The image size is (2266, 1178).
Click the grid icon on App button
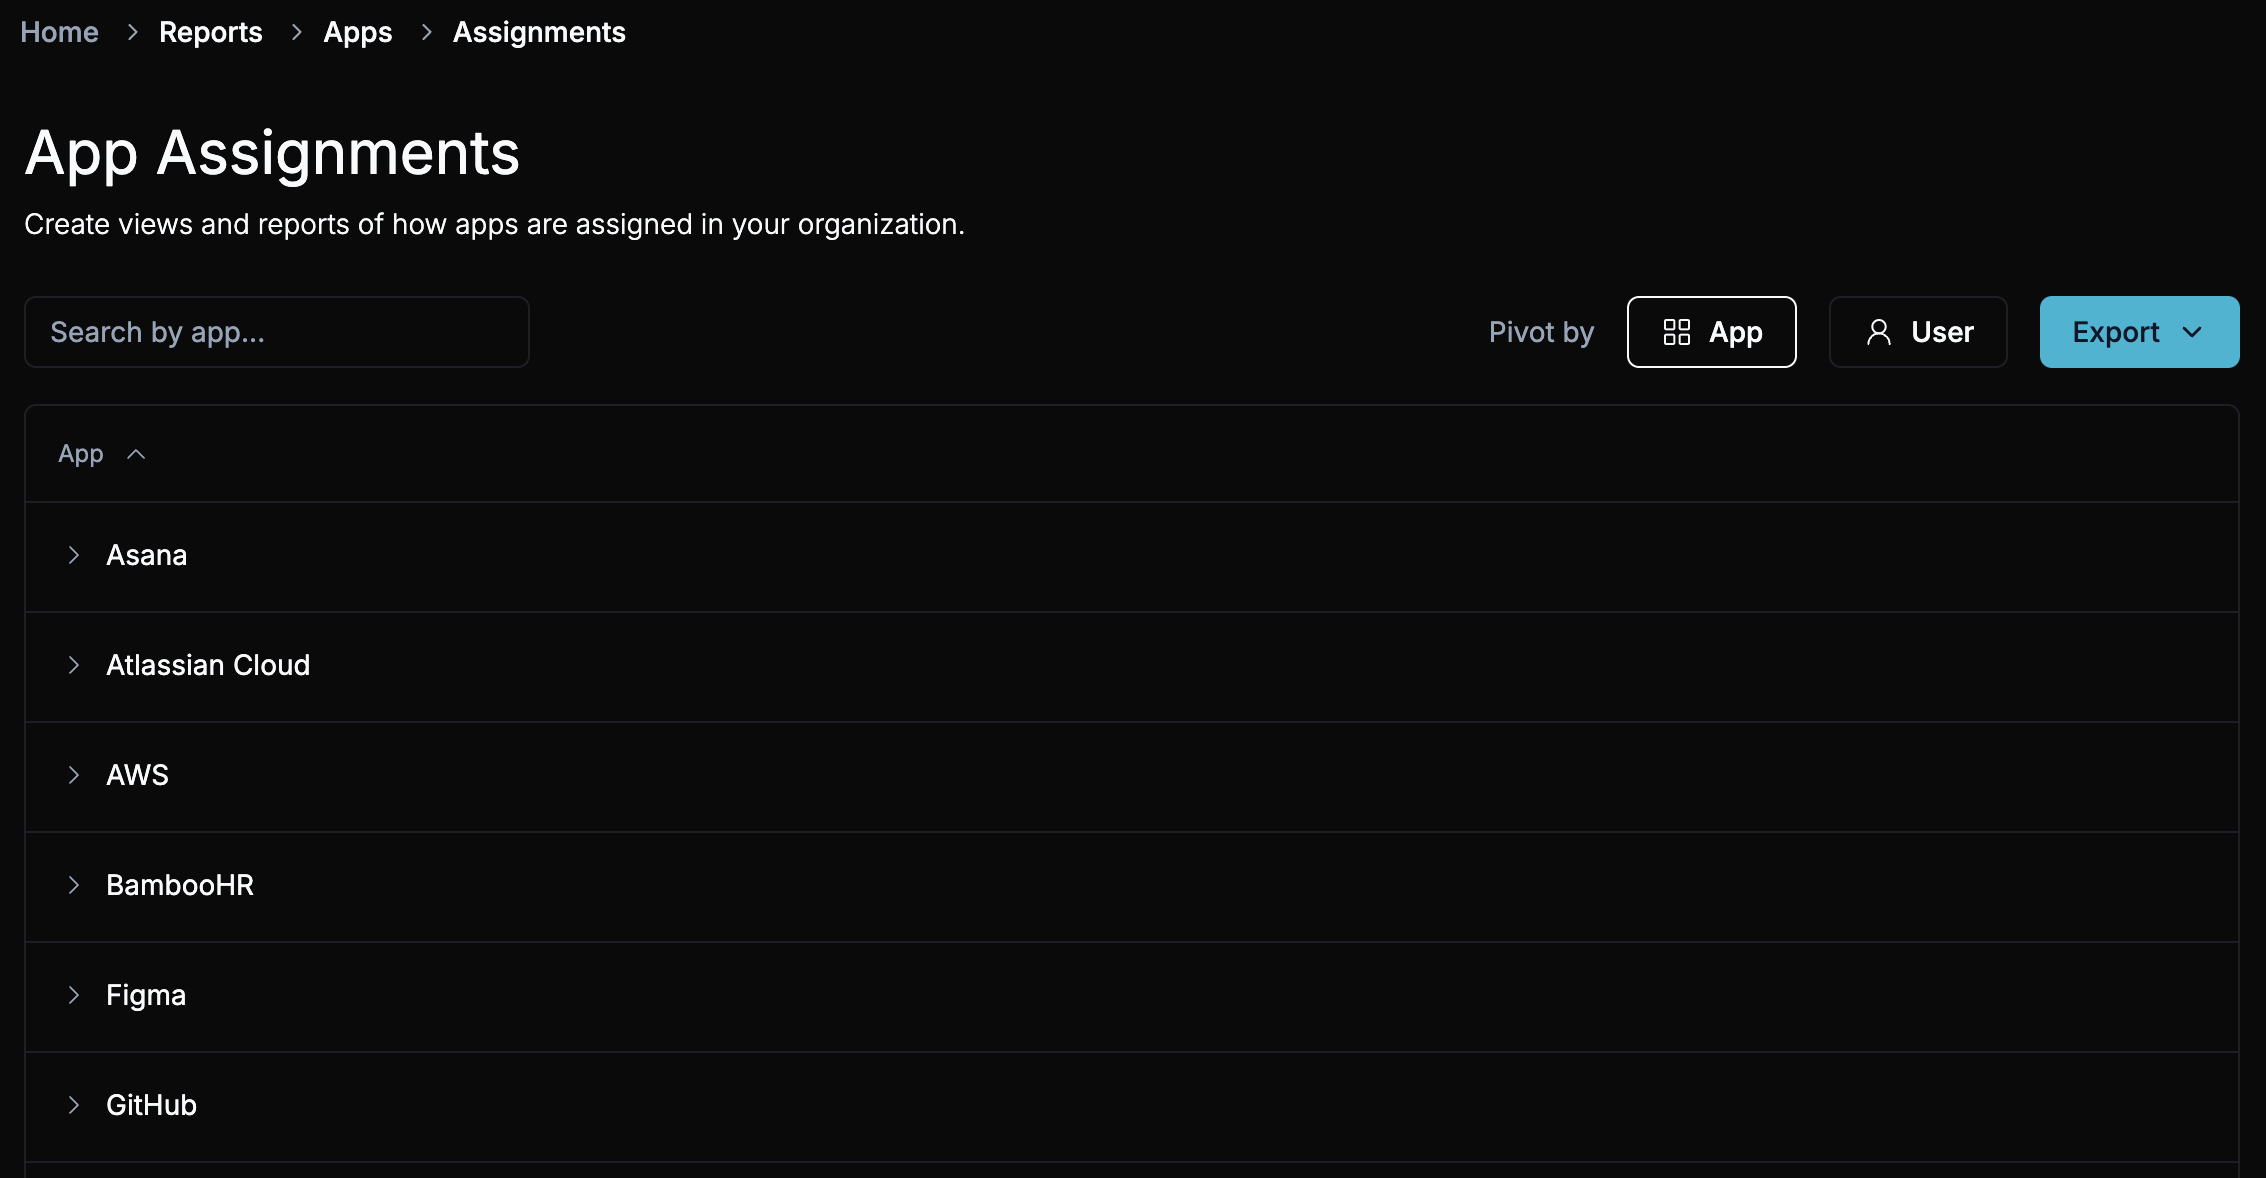(x=1676, y=332)
